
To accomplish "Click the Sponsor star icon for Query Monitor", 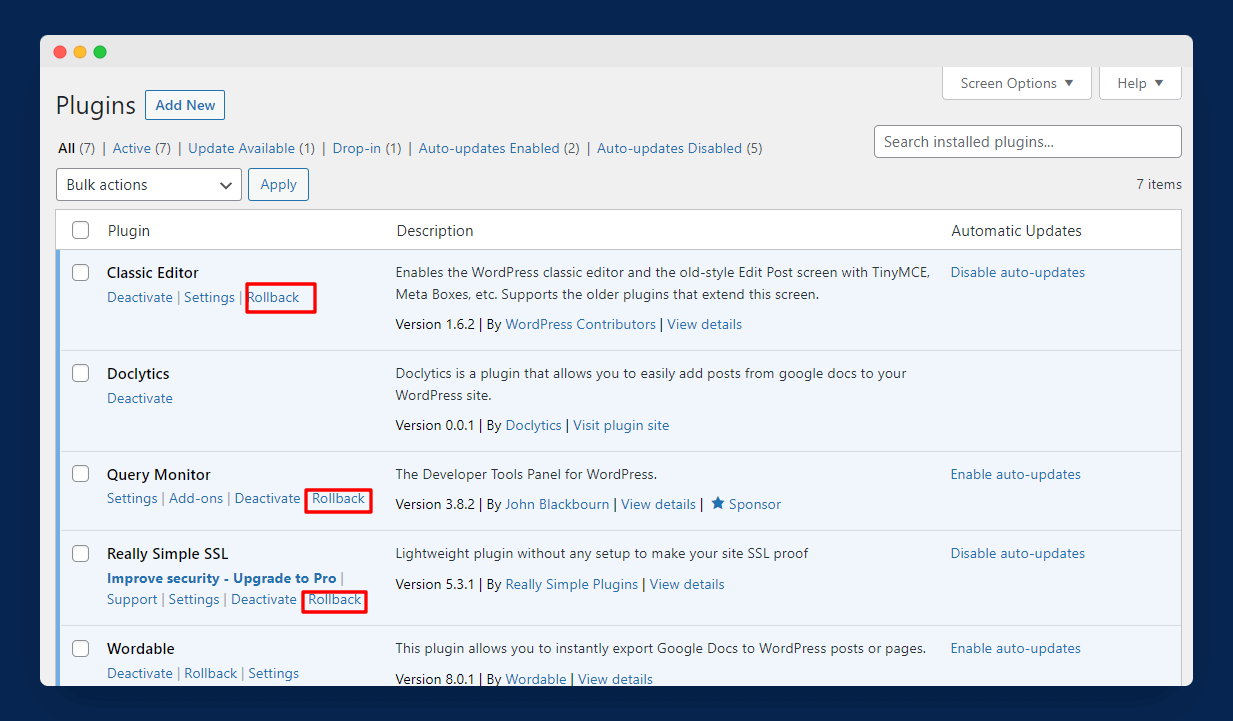I will [x=717, y=504].
